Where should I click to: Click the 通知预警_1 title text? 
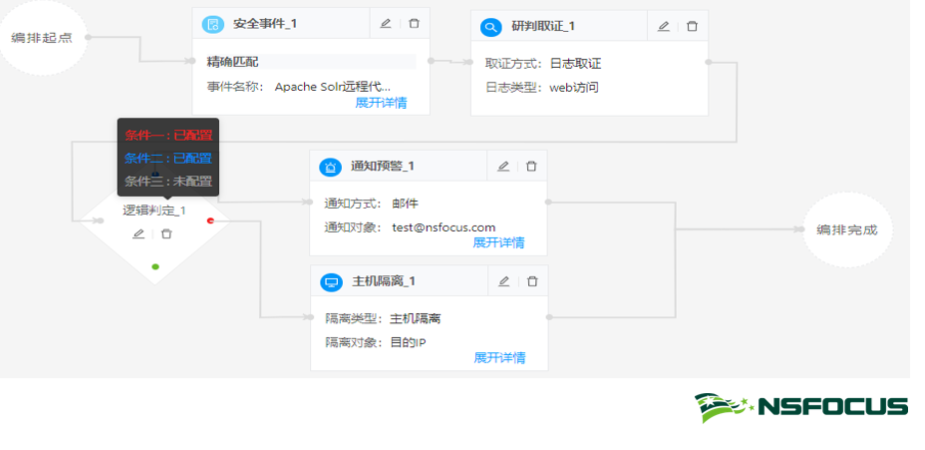point(382,166)
